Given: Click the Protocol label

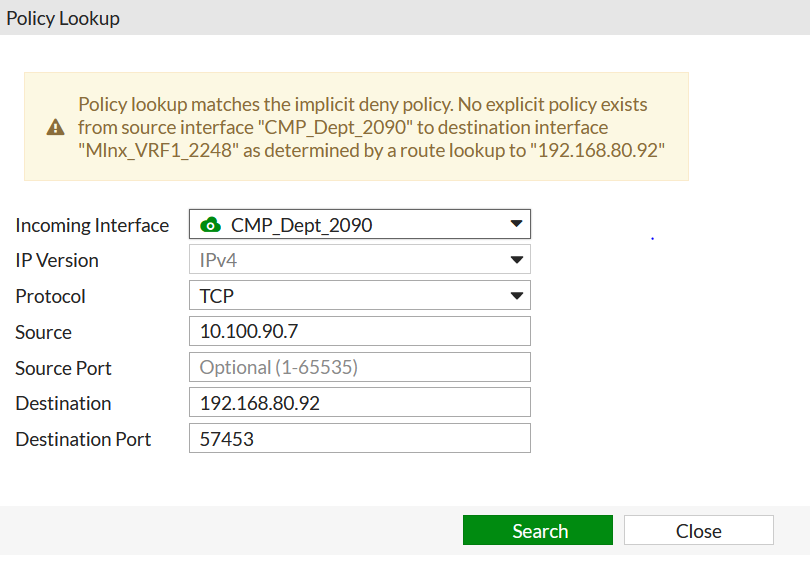Looking at the screenshot, I should point(51,296).
